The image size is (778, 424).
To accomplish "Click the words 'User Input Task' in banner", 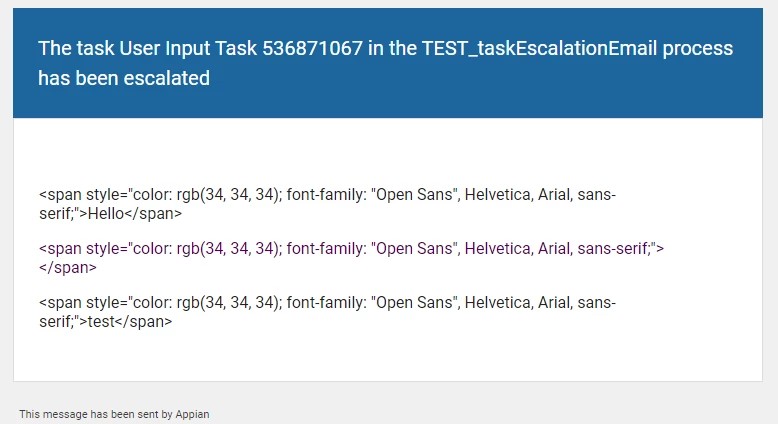I will pos(188,49).
